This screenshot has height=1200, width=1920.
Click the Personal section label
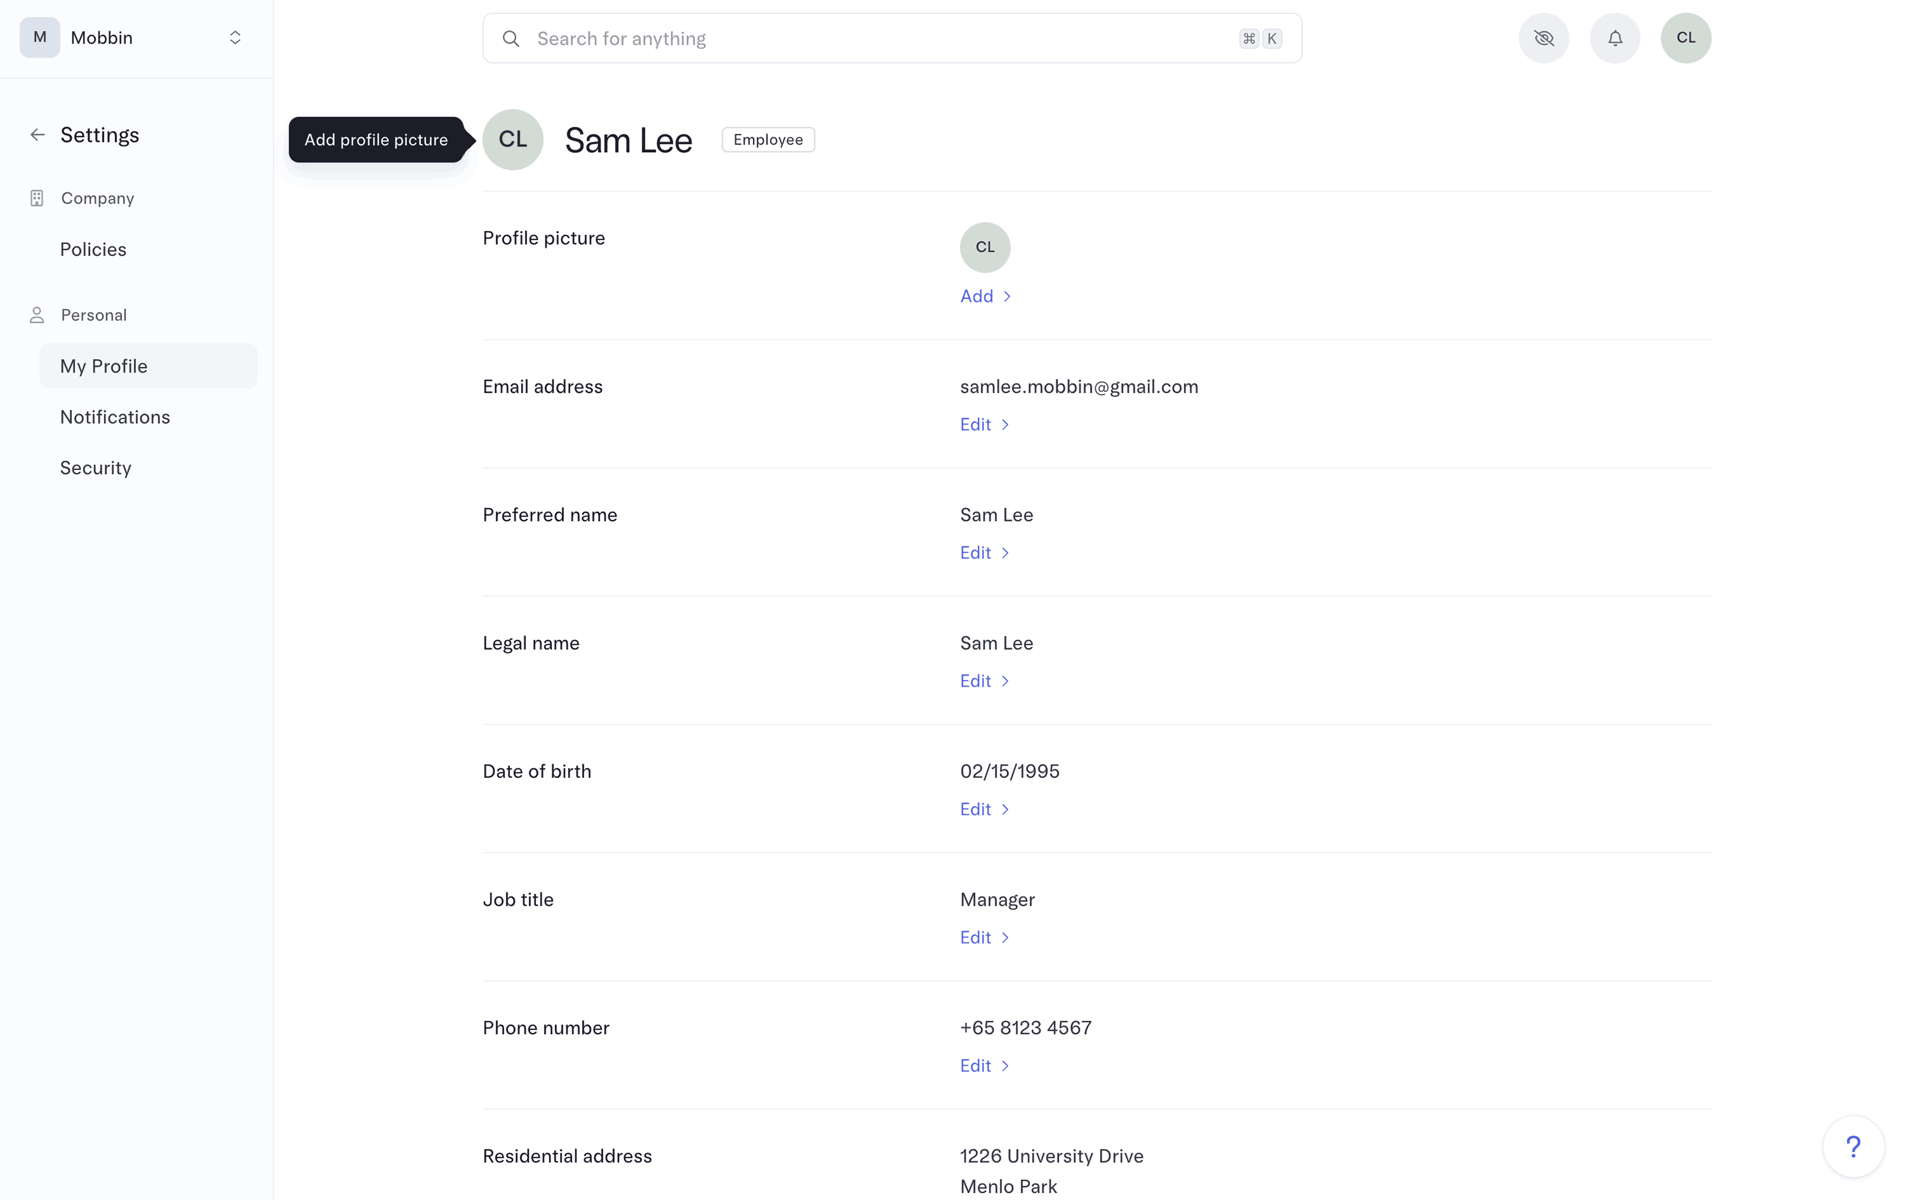coord(94,315)
